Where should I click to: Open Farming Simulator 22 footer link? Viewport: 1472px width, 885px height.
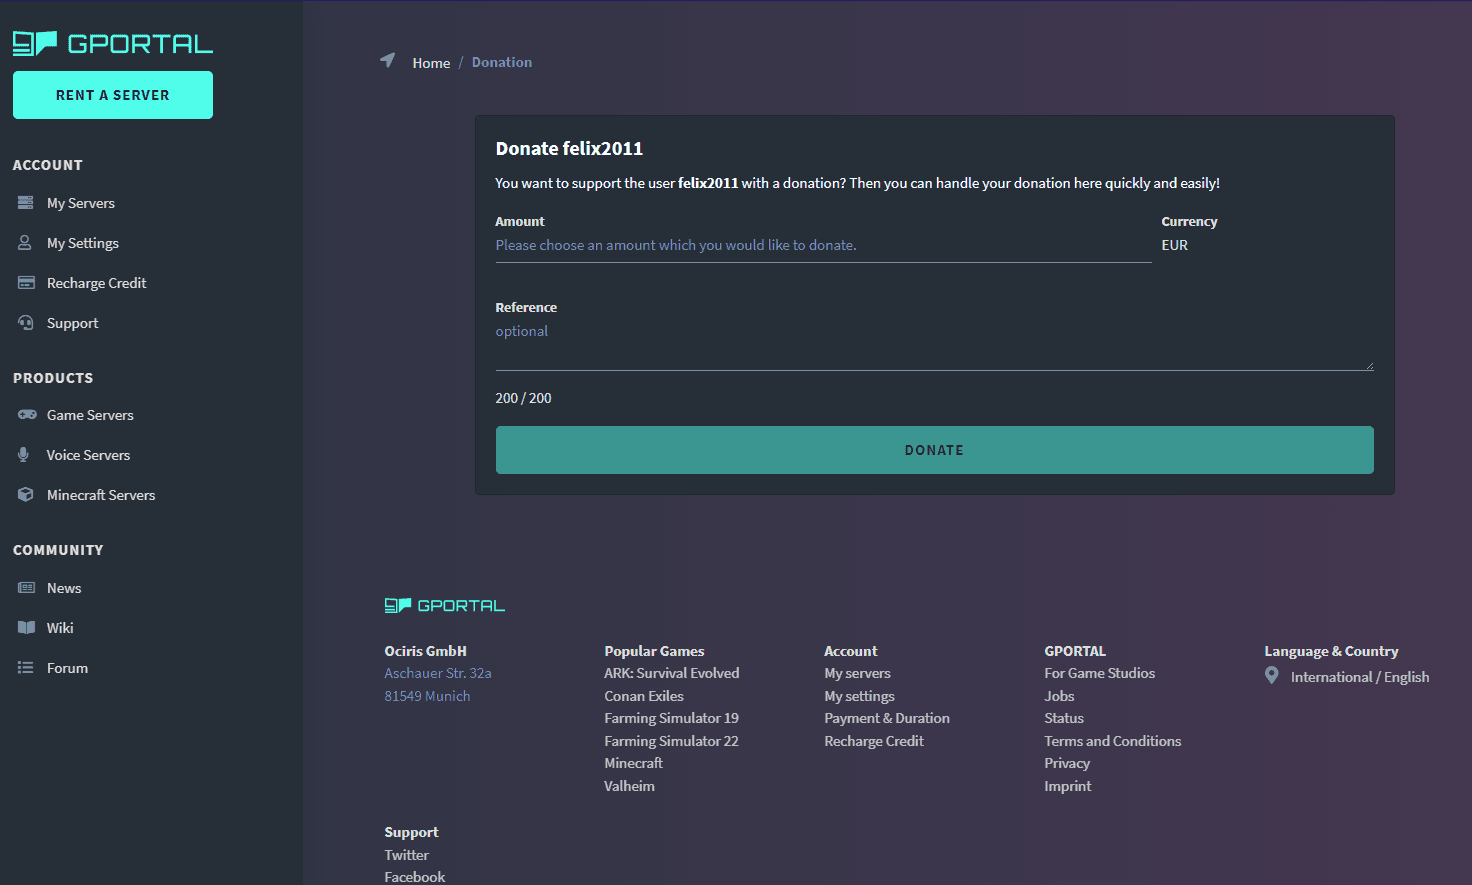pyautogui.click(x=671, y=741)
